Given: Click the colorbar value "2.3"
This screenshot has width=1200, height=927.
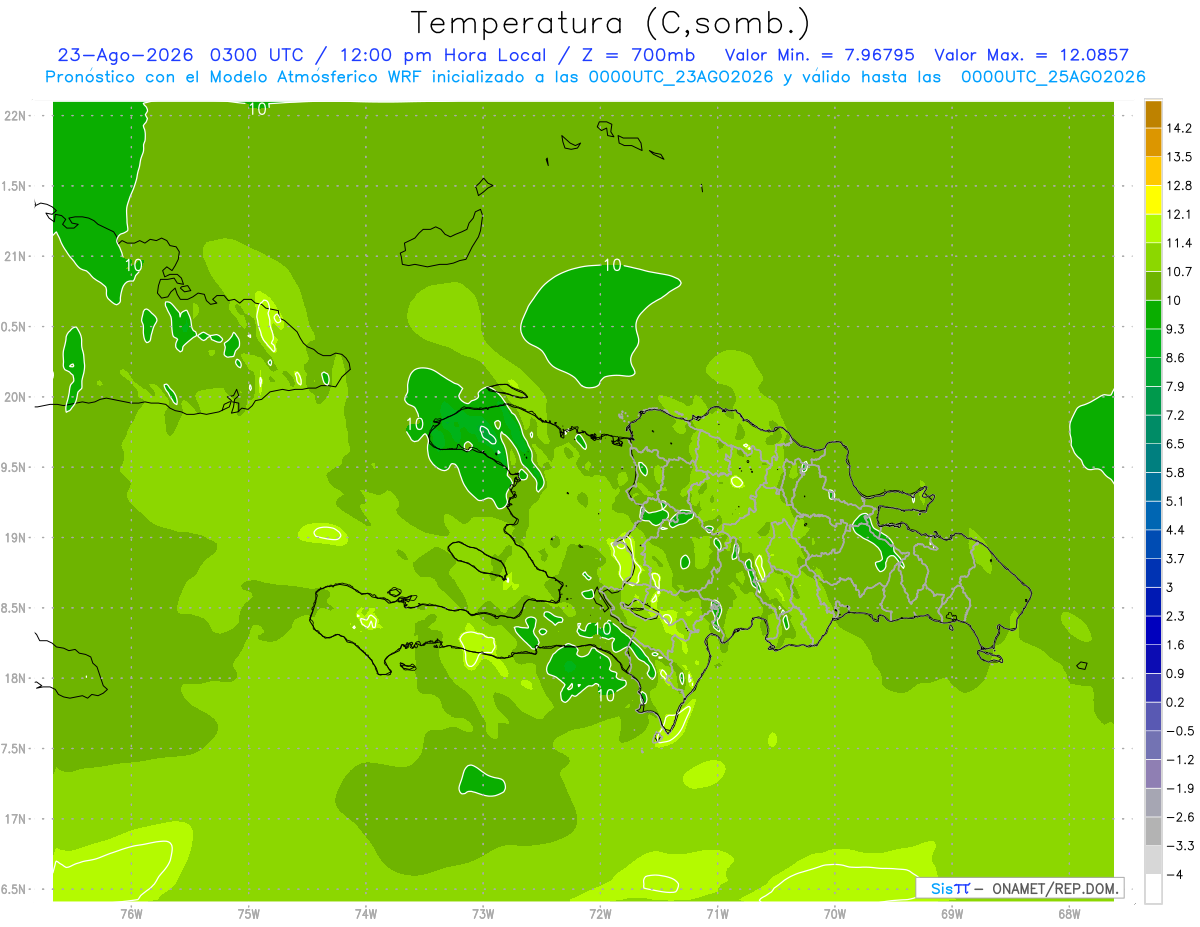Looking at the screenshot, I should click(1176, 616).
